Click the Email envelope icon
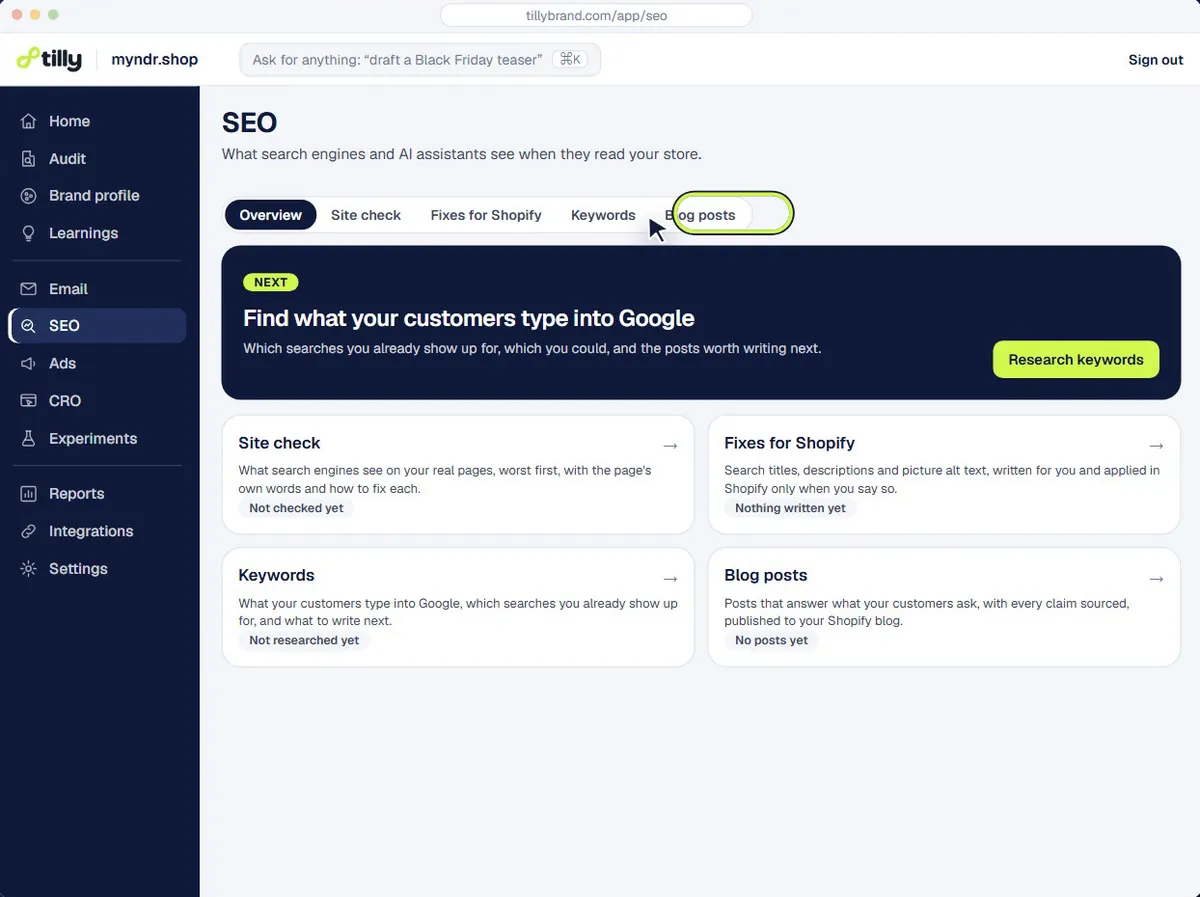The height and width of the screenshot is (897, 1200). pos(29,289)
